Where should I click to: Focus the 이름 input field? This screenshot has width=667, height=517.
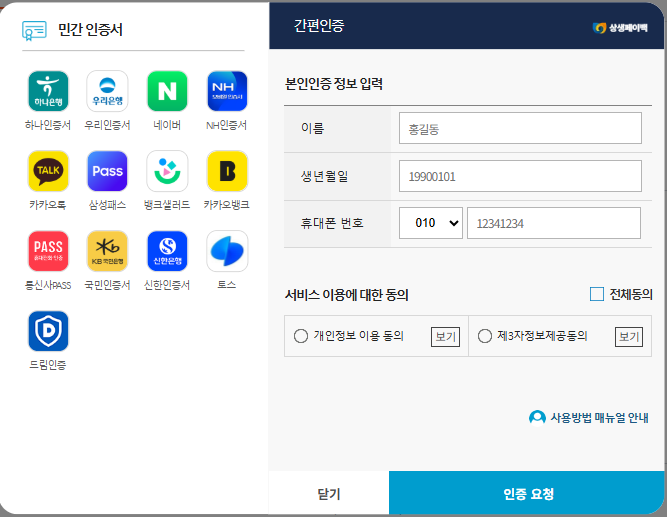coord(520,128)
